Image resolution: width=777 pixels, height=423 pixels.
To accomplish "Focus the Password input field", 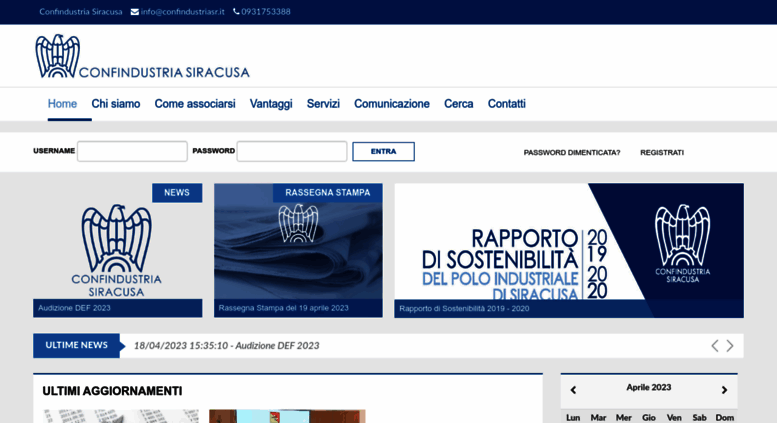I will pos(292,152).
